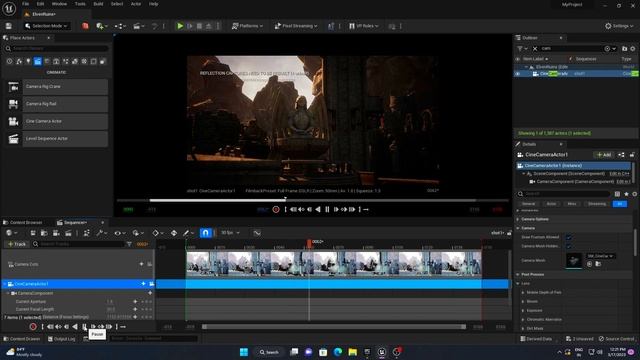Open the Window menu
The image size is (640, 360).
click(59, 4)
